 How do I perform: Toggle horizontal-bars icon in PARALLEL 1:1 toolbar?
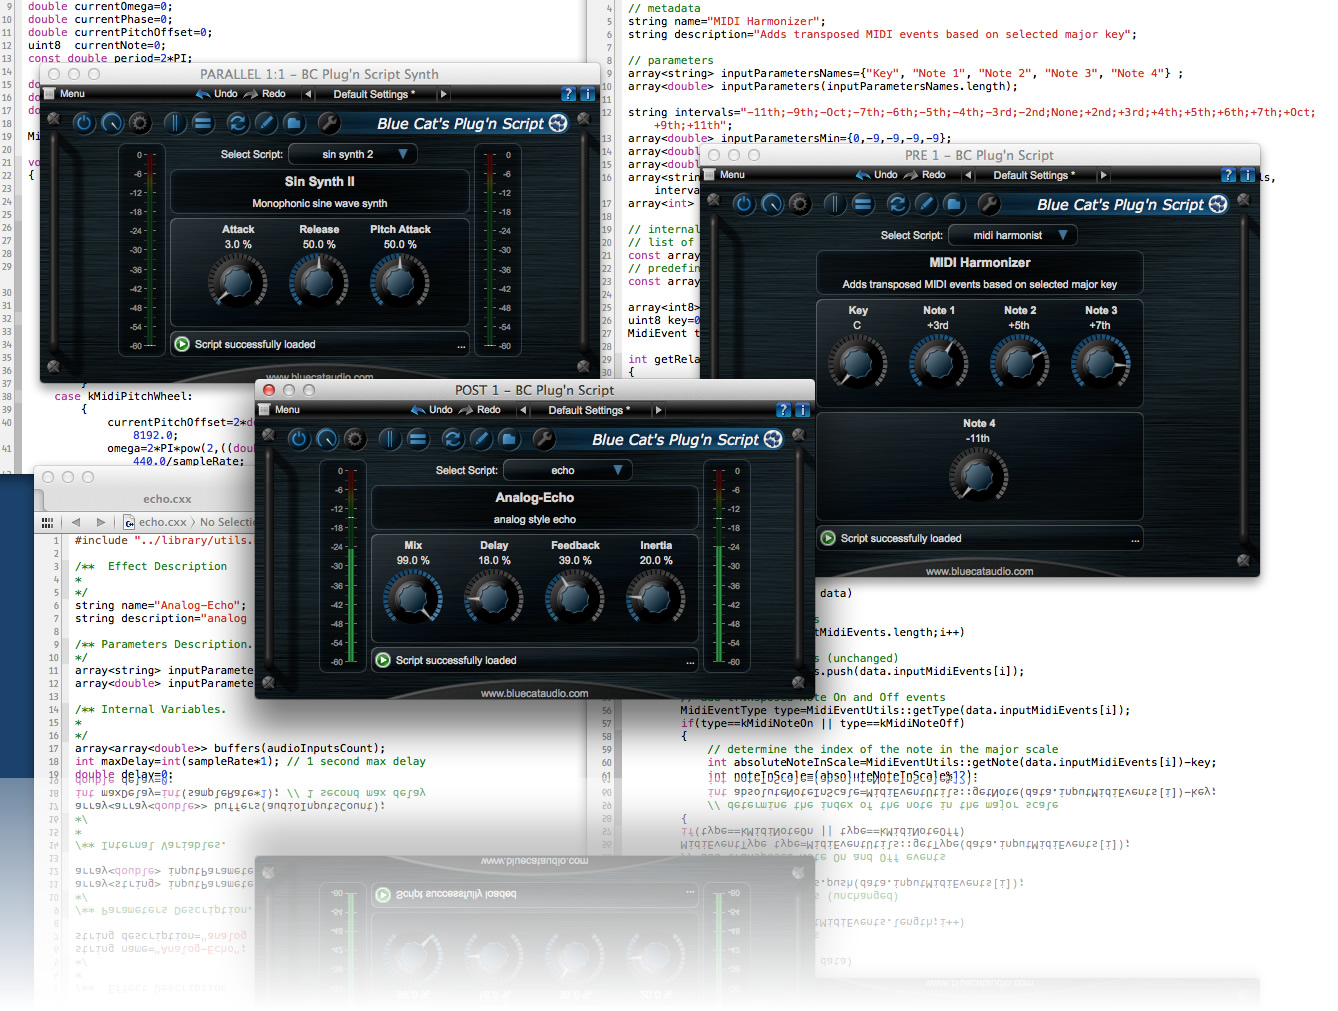pyautogui.click(x=203, y=123)
